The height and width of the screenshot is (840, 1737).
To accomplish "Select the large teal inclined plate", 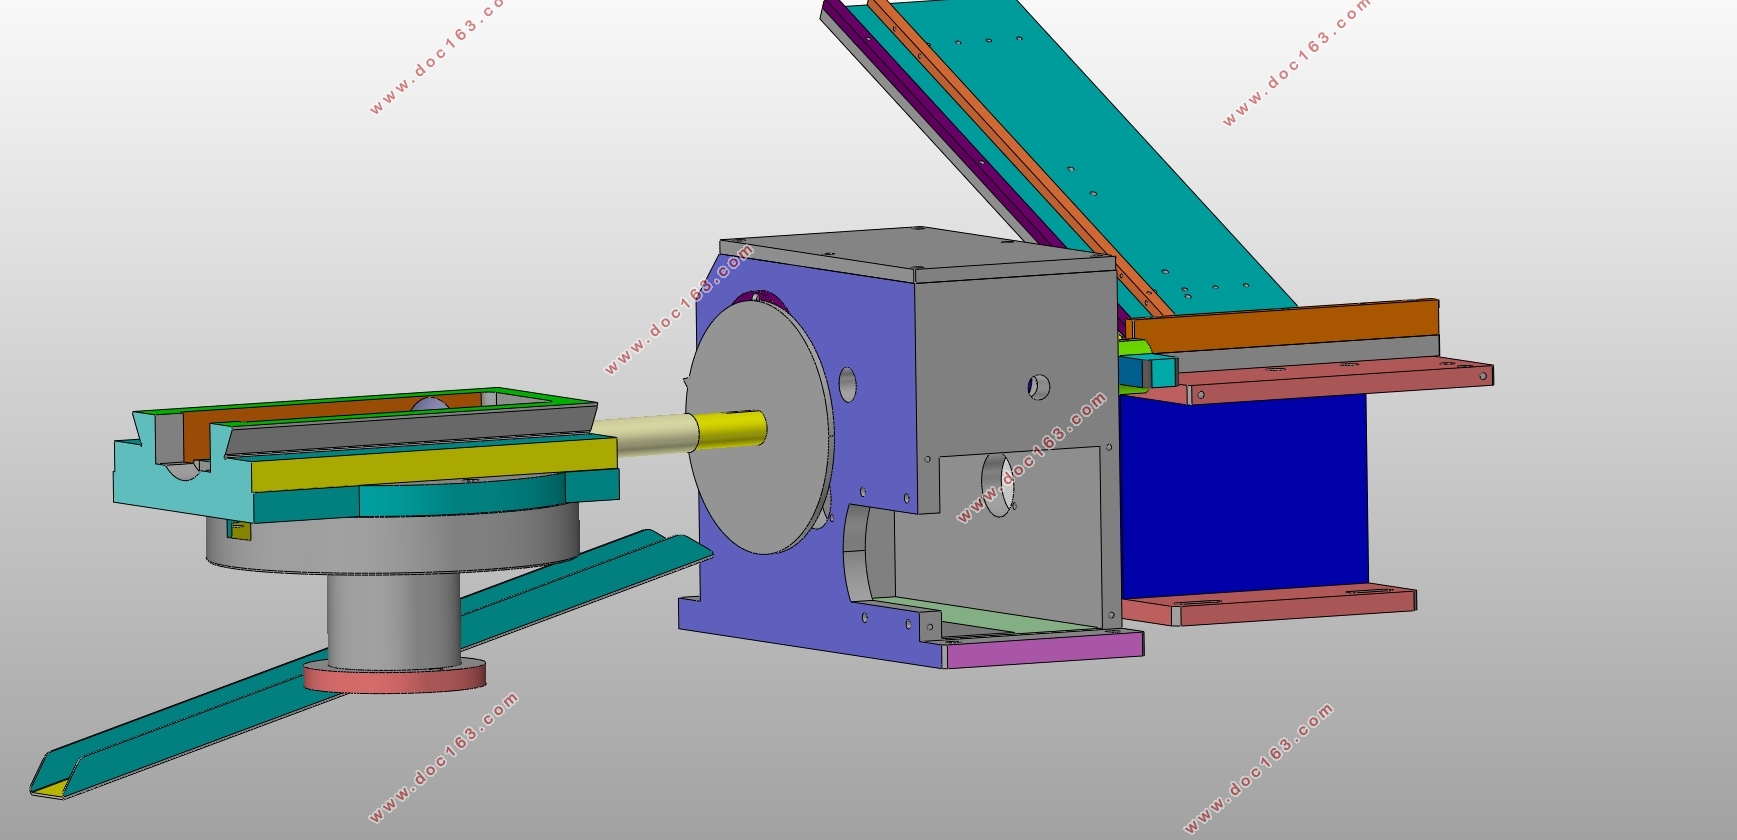I will [1110, 150].
